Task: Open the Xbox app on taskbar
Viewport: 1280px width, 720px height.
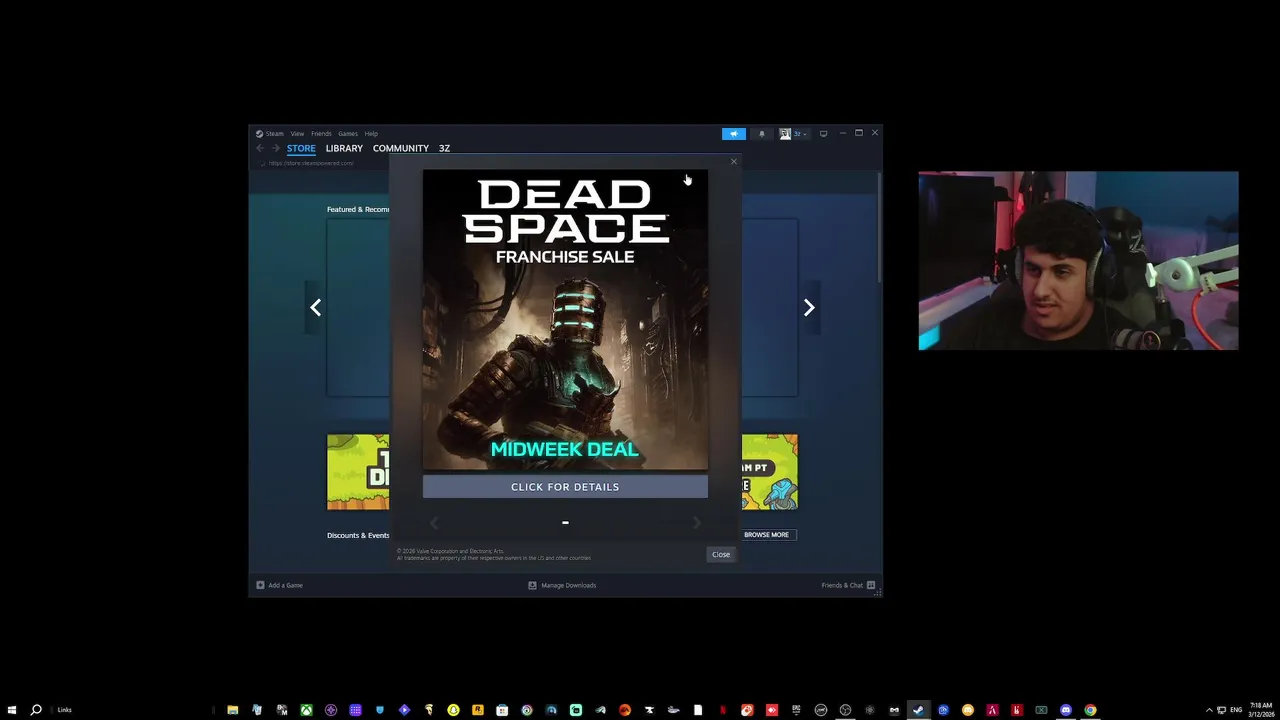Action: coord(306,710)
